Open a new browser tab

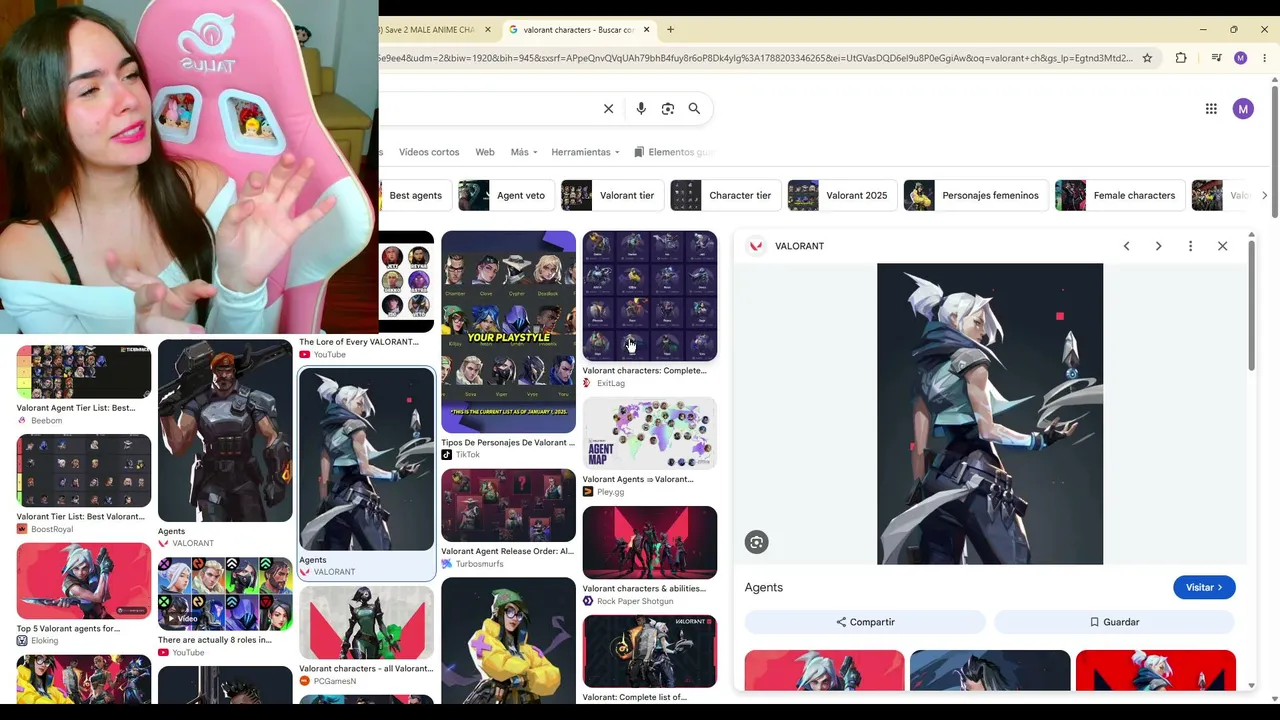pos(670,30)
